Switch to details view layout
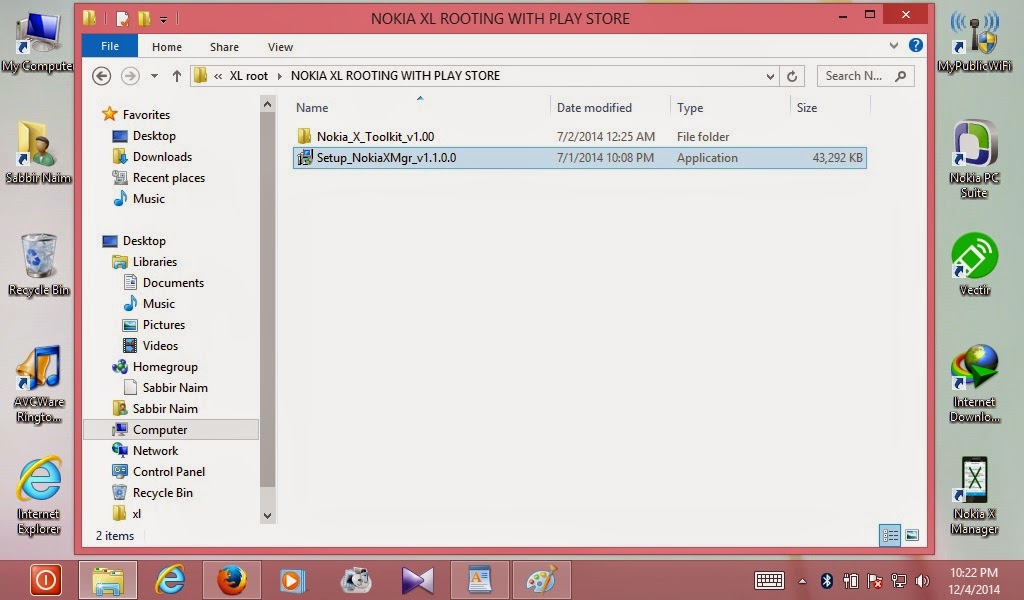The width and height of the screenshot is (1024, 600). [x=889, y=535]
